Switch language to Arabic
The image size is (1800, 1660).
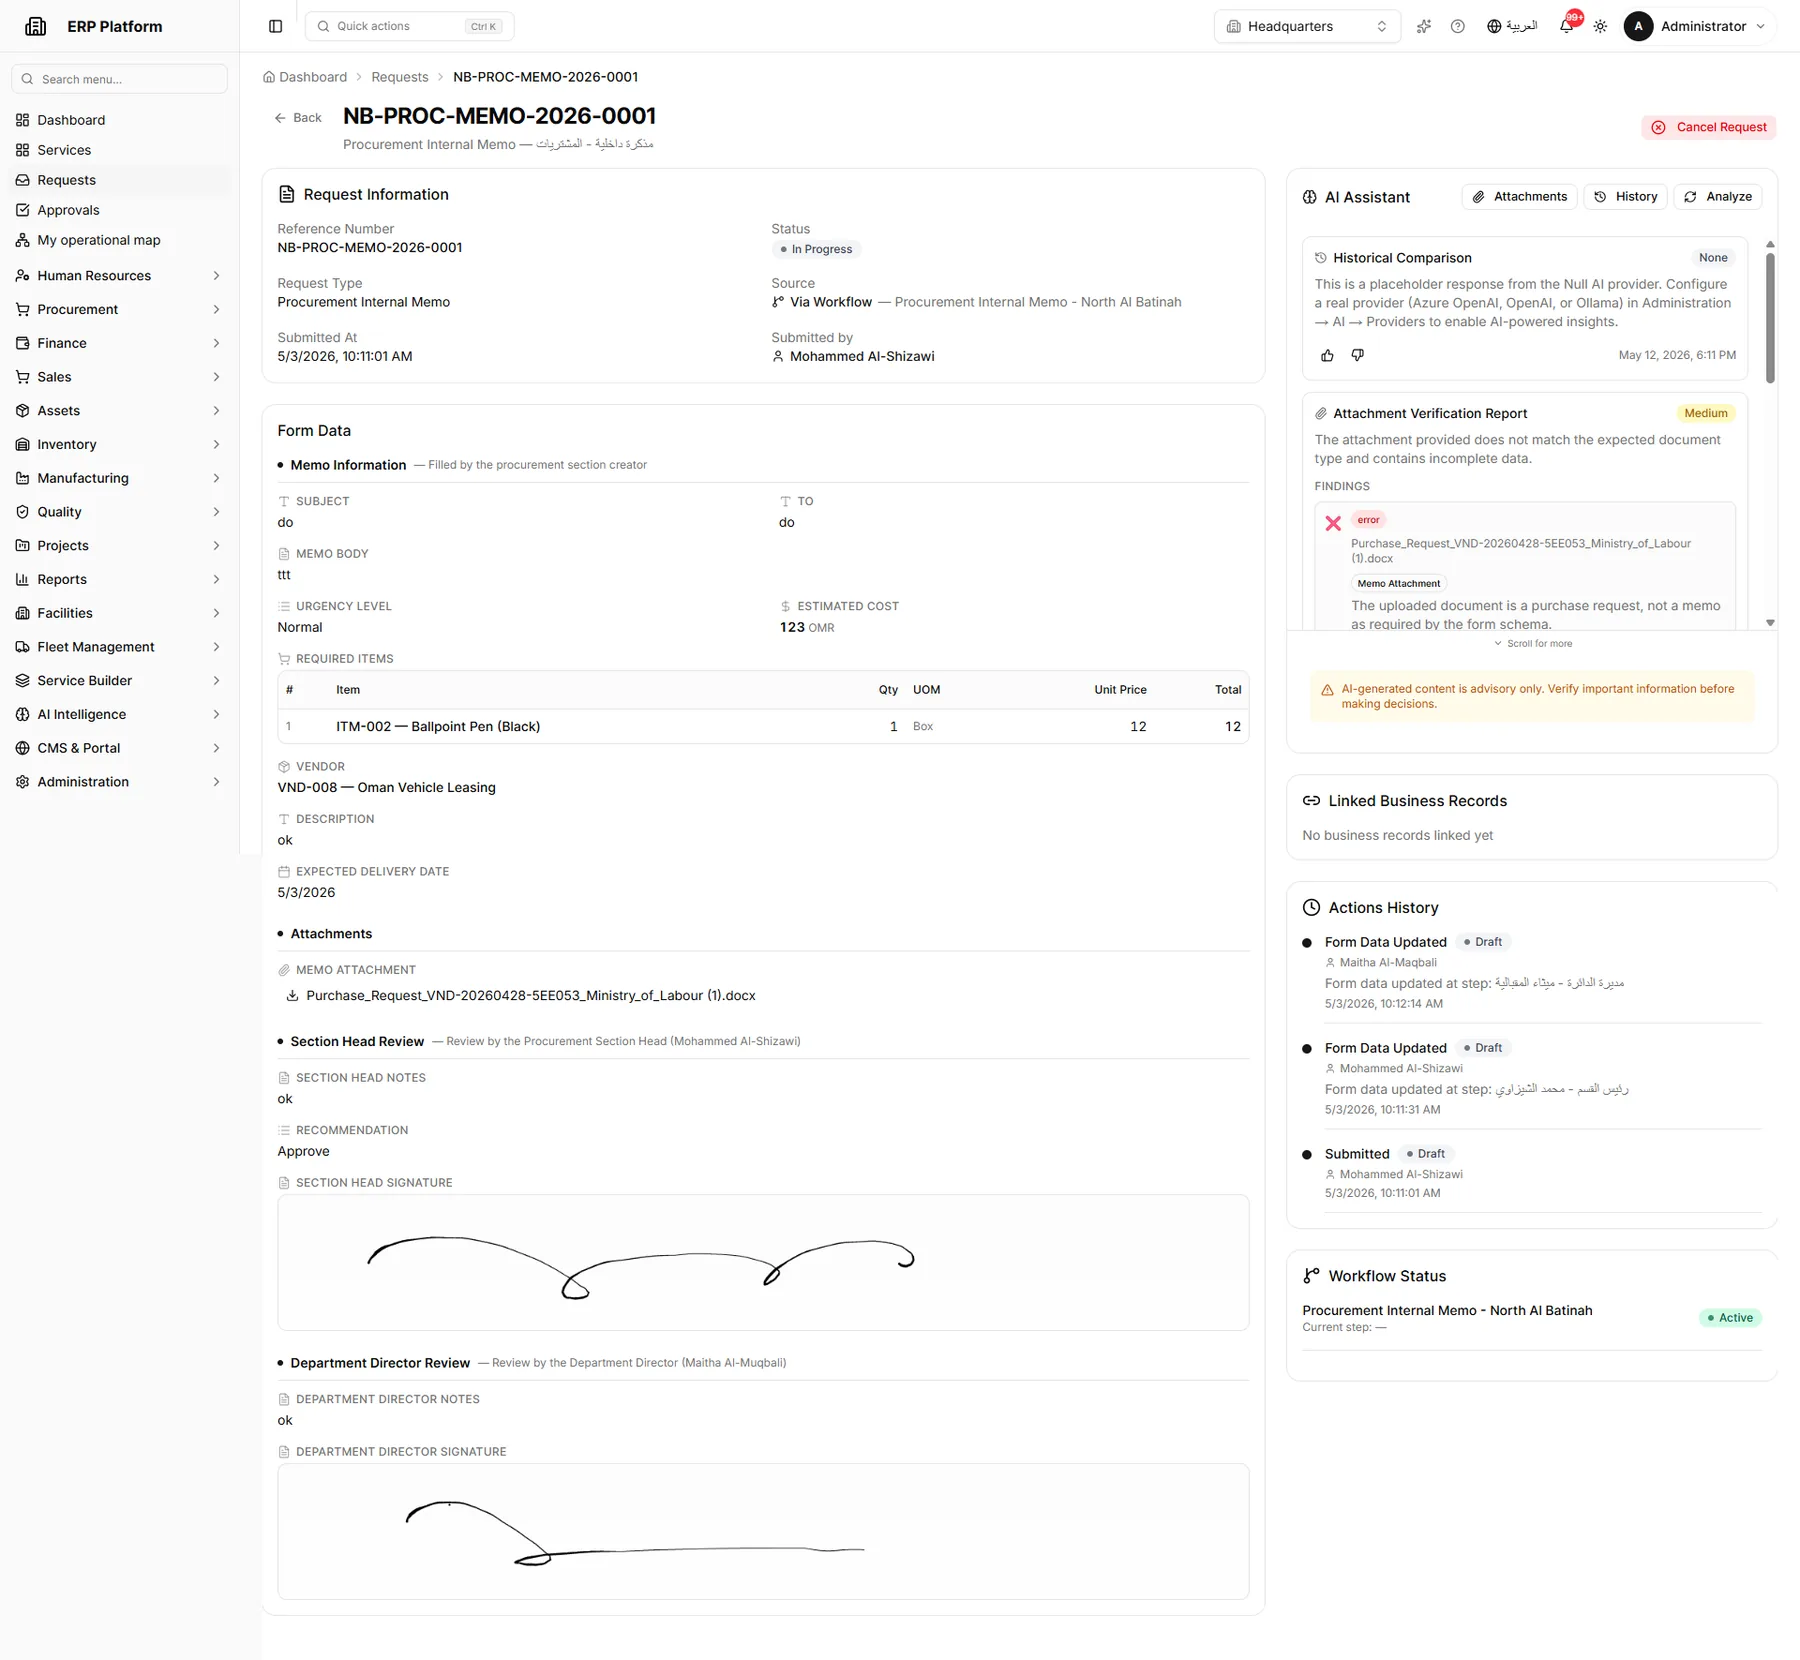pos(1512,26)
